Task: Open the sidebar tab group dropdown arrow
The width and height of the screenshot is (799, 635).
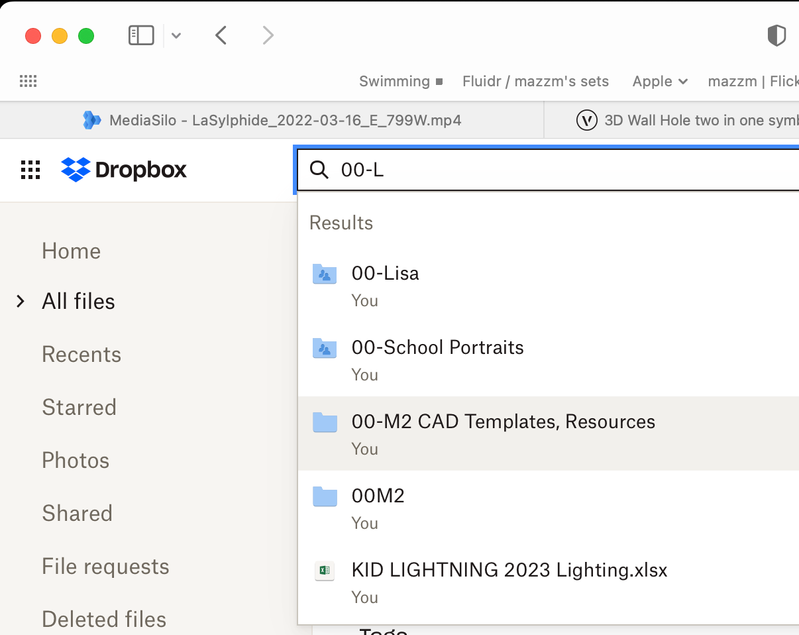Action: pyautogui.click(x=176, y=36)
